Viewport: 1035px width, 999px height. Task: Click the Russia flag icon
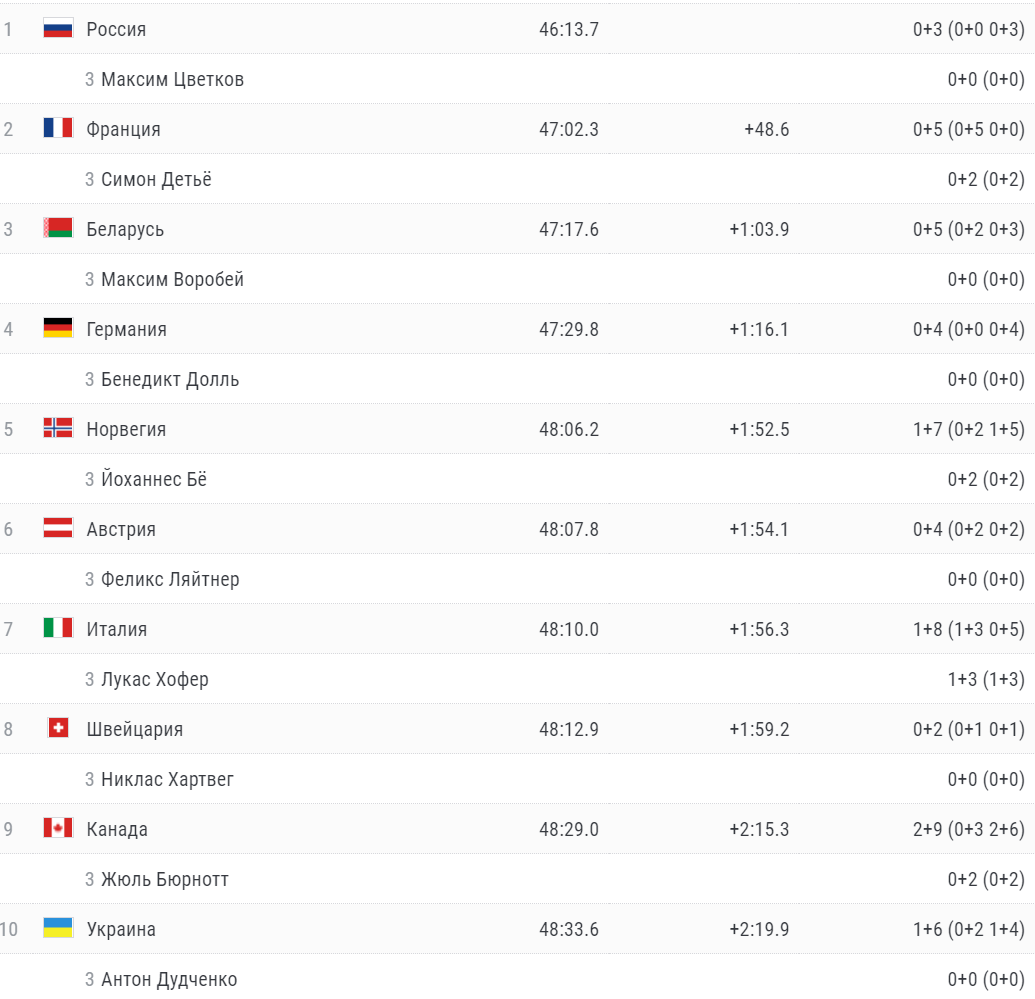point(58,28)
